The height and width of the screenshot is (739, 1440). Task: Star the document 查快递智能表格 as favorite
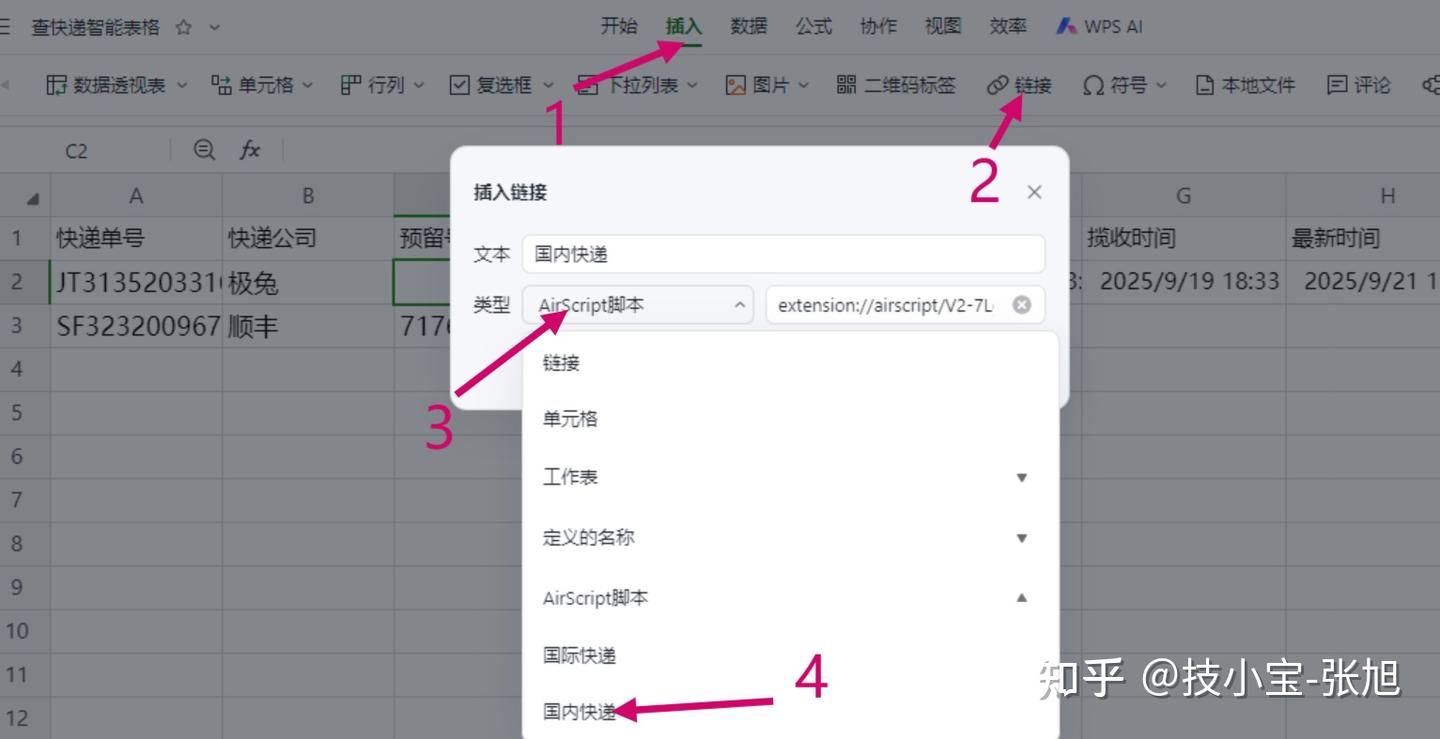point(183,27)
